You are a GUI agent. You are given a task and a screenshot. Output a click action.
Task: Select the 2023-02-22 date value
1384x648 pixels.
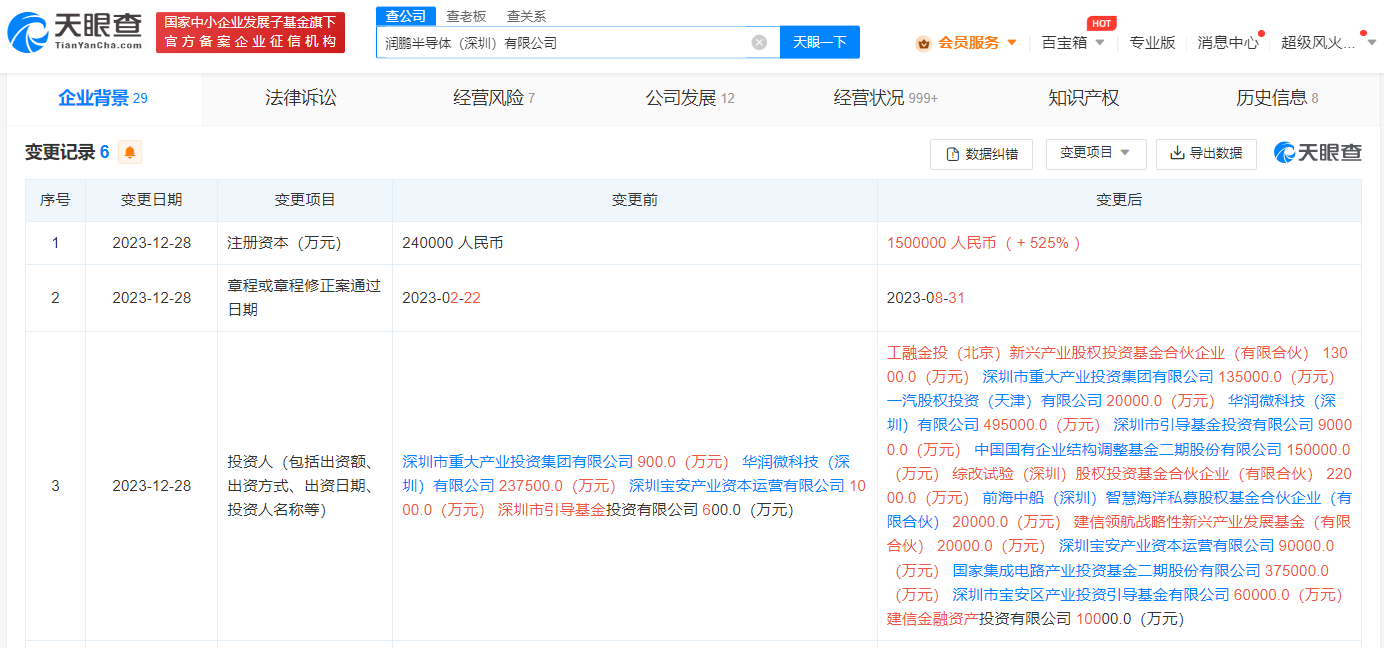441,298
